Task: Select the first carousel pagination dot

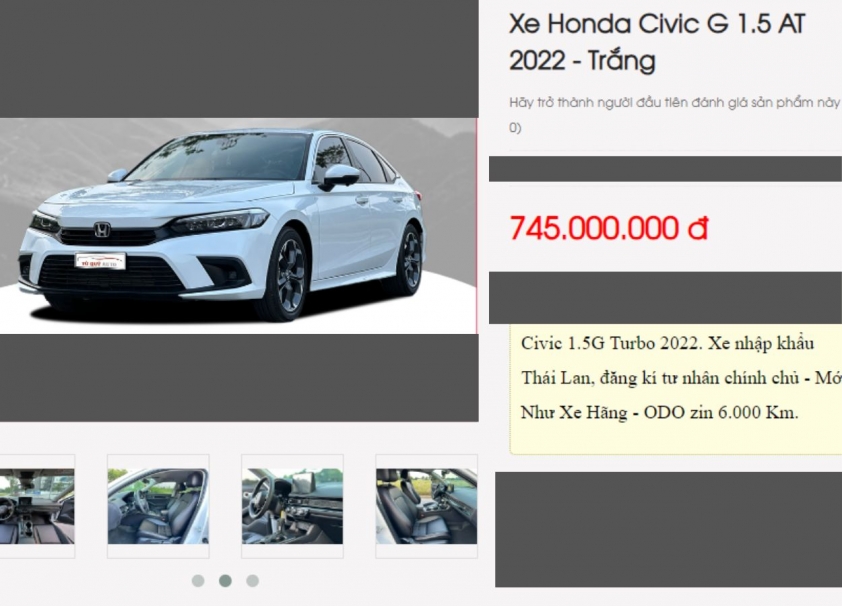Action: (x=198, y=581)
